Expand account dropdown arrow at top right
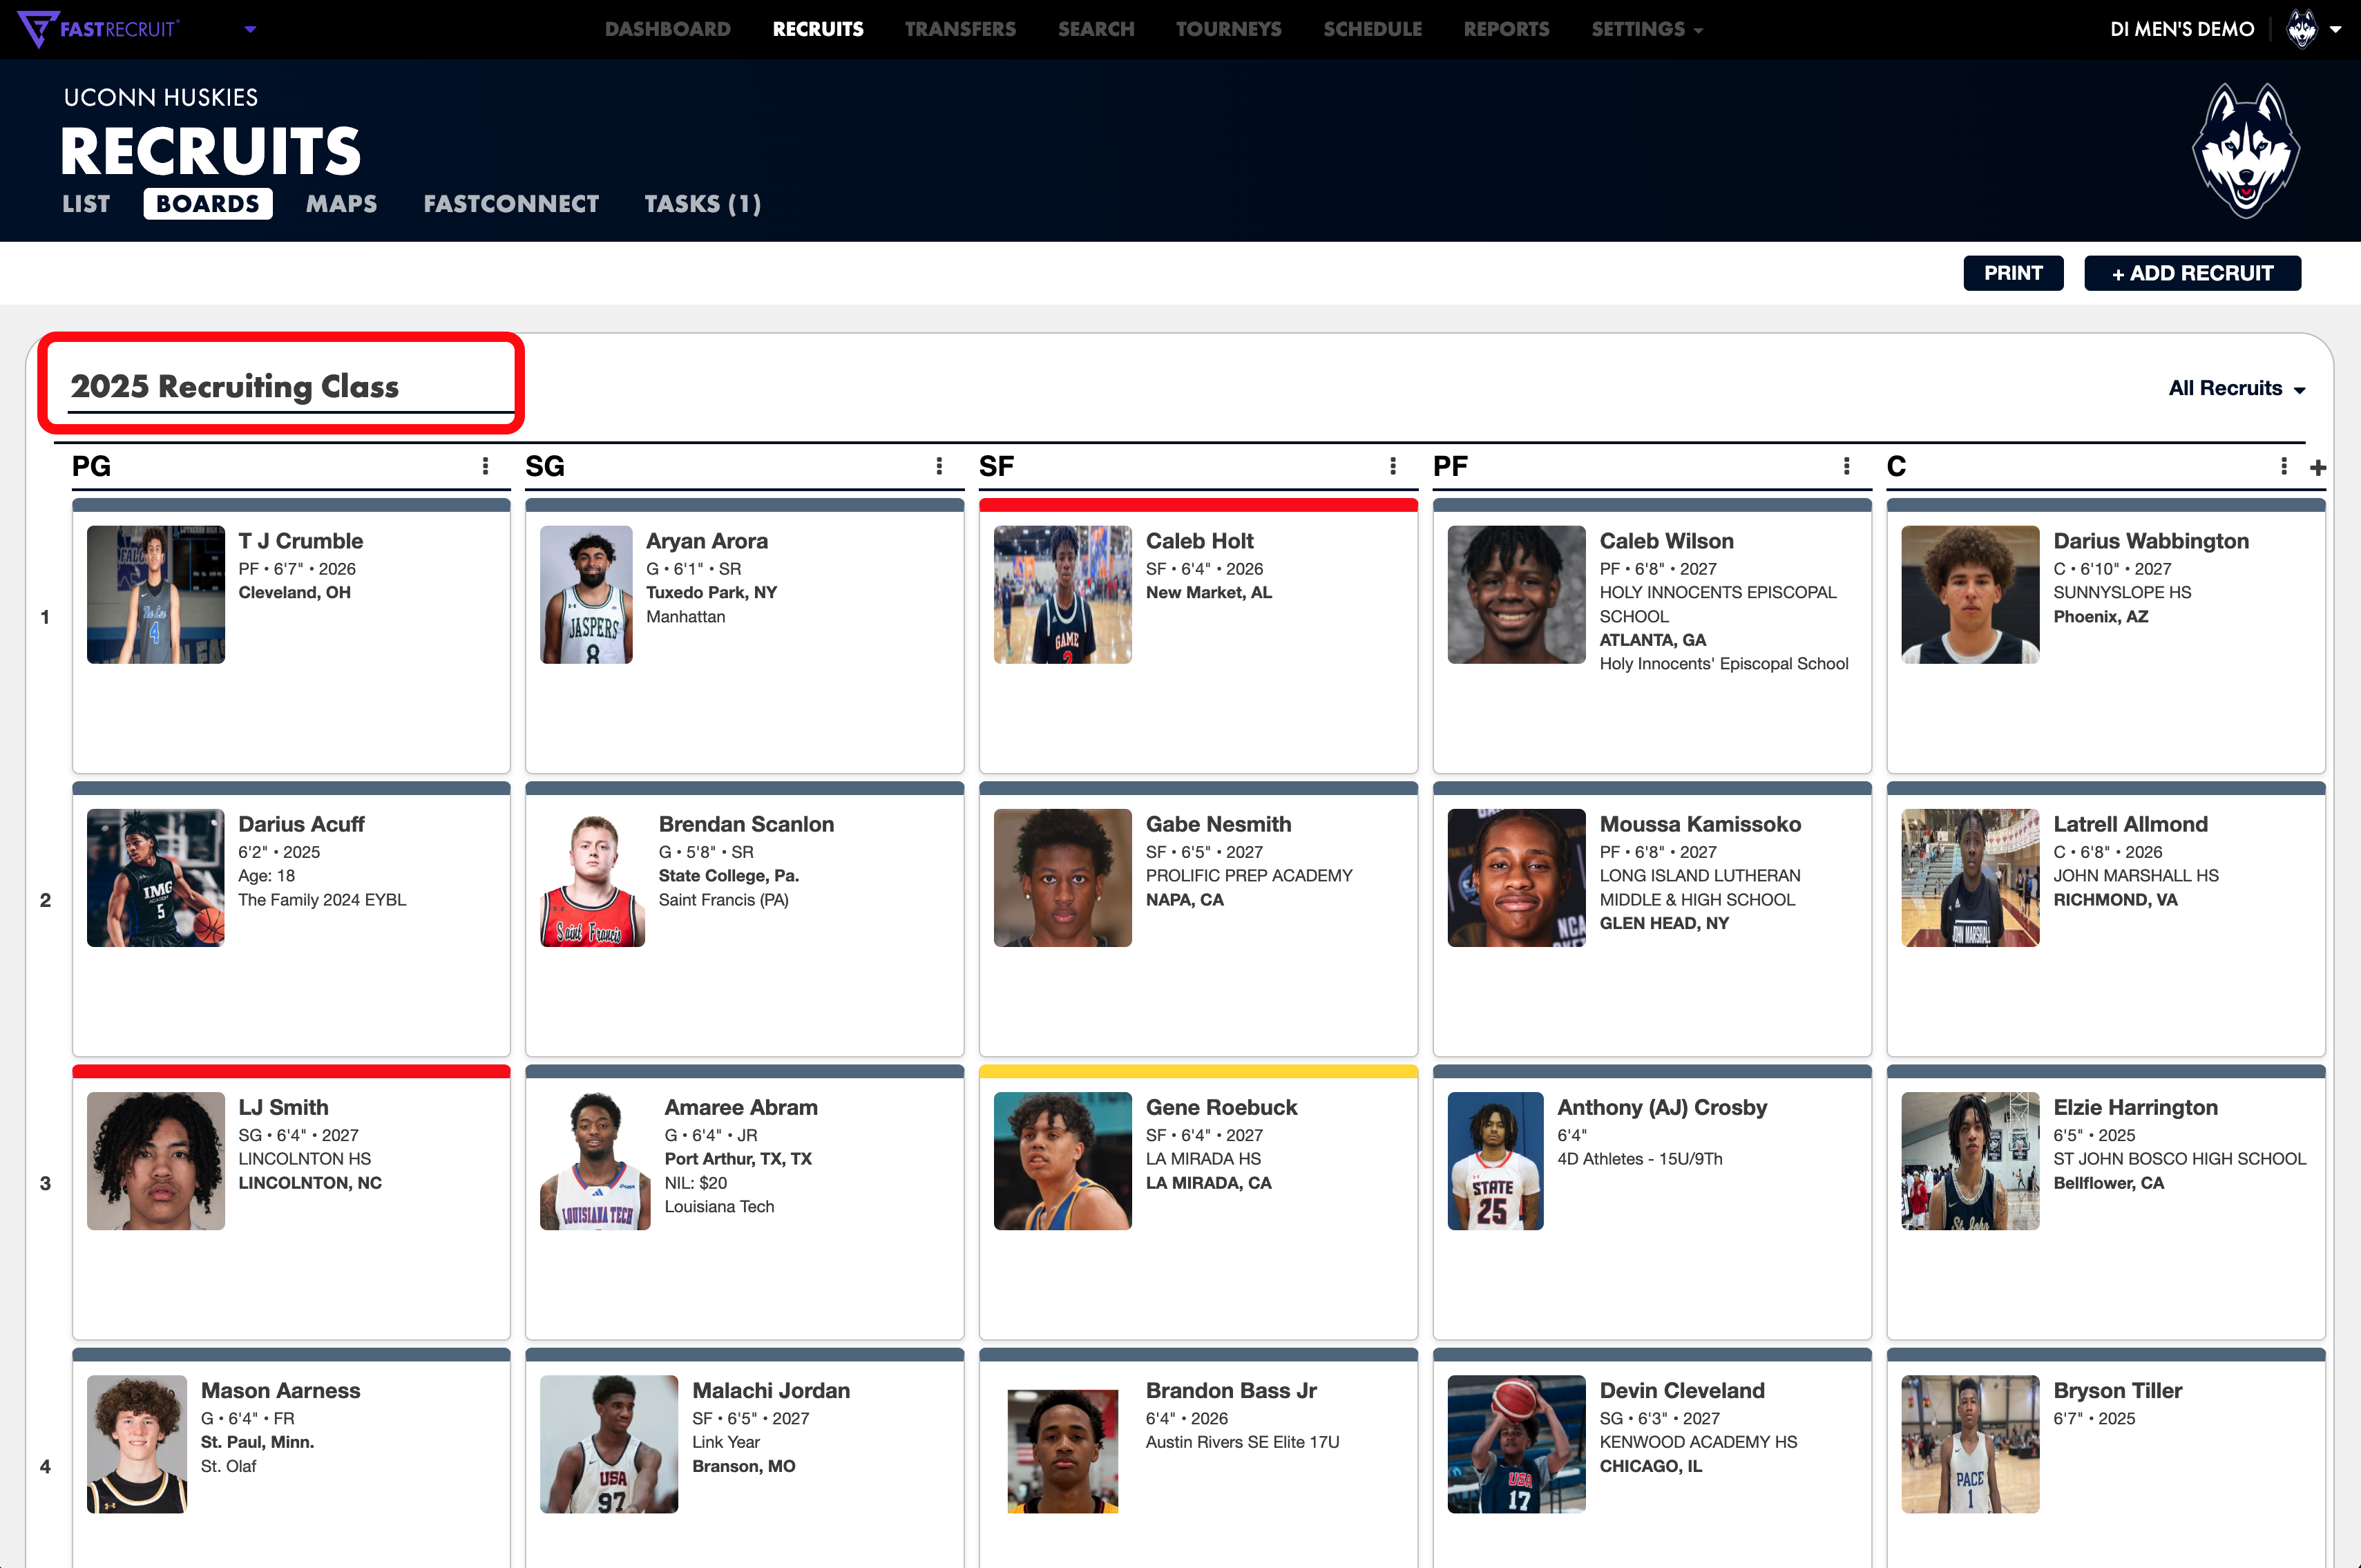This screenshot has width=2361, height=1568. pyautogui.click(x=2336, y=29)
